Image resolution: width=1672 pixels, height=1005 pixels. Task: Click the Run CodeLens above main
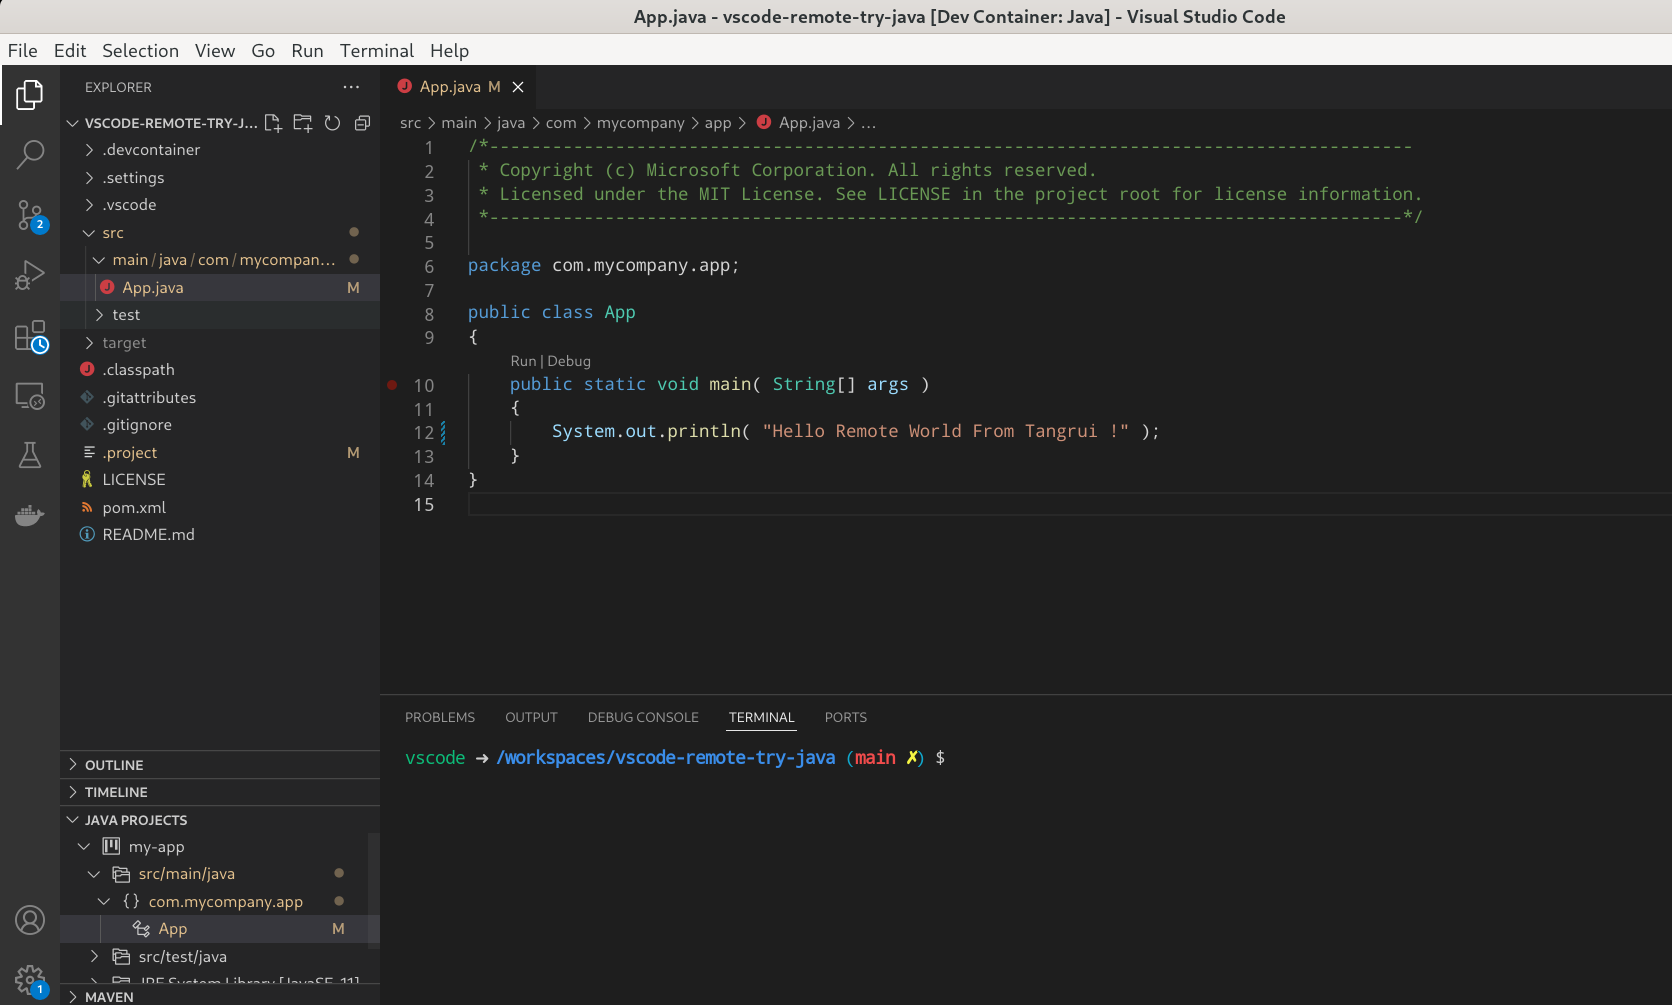click(x=523, y=361)
